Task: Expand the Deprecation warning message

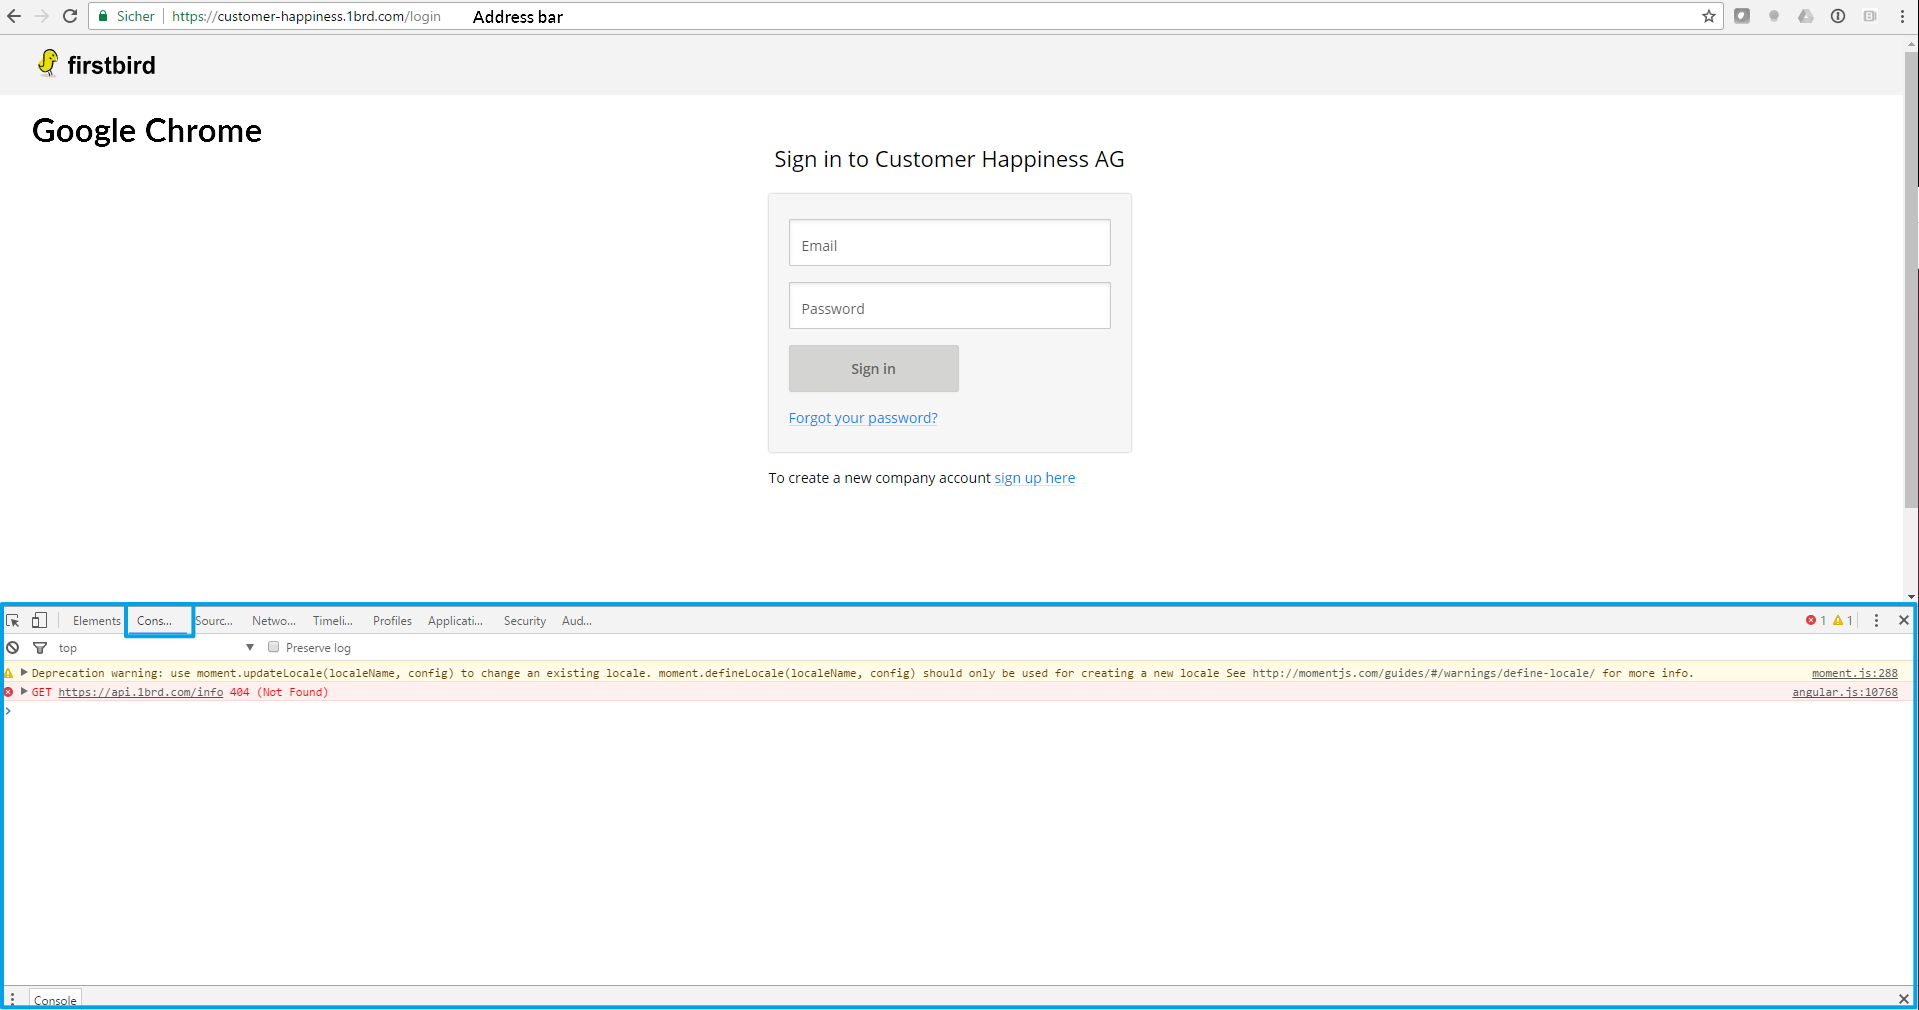Action: (x=24, y=672)
